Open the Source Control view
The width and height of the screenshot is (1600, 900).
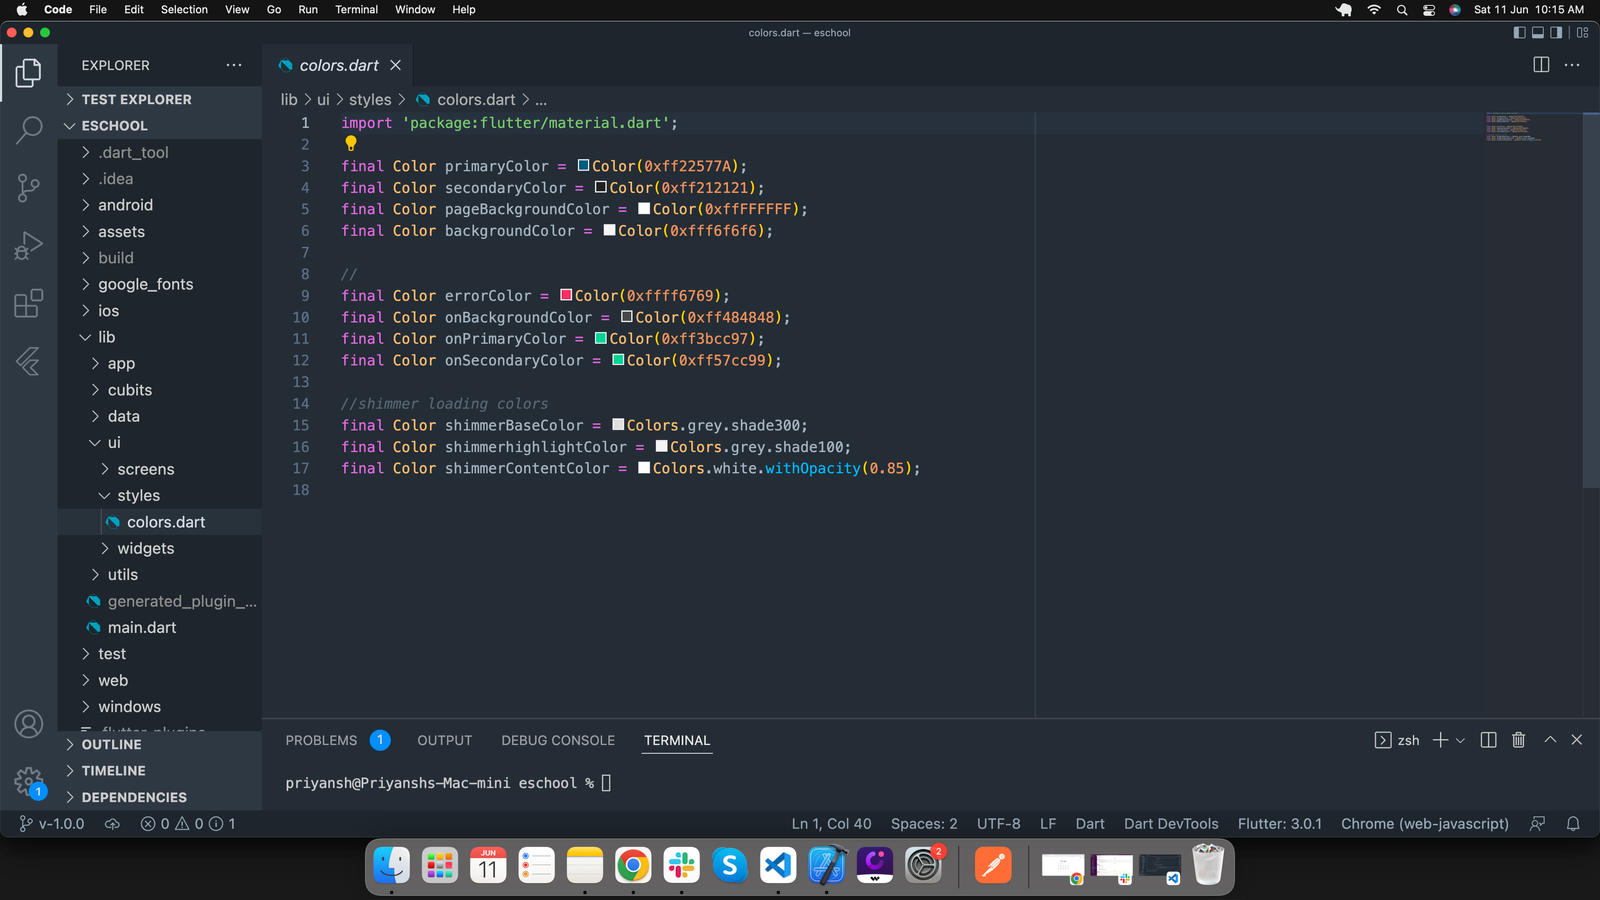pos(29,187)
